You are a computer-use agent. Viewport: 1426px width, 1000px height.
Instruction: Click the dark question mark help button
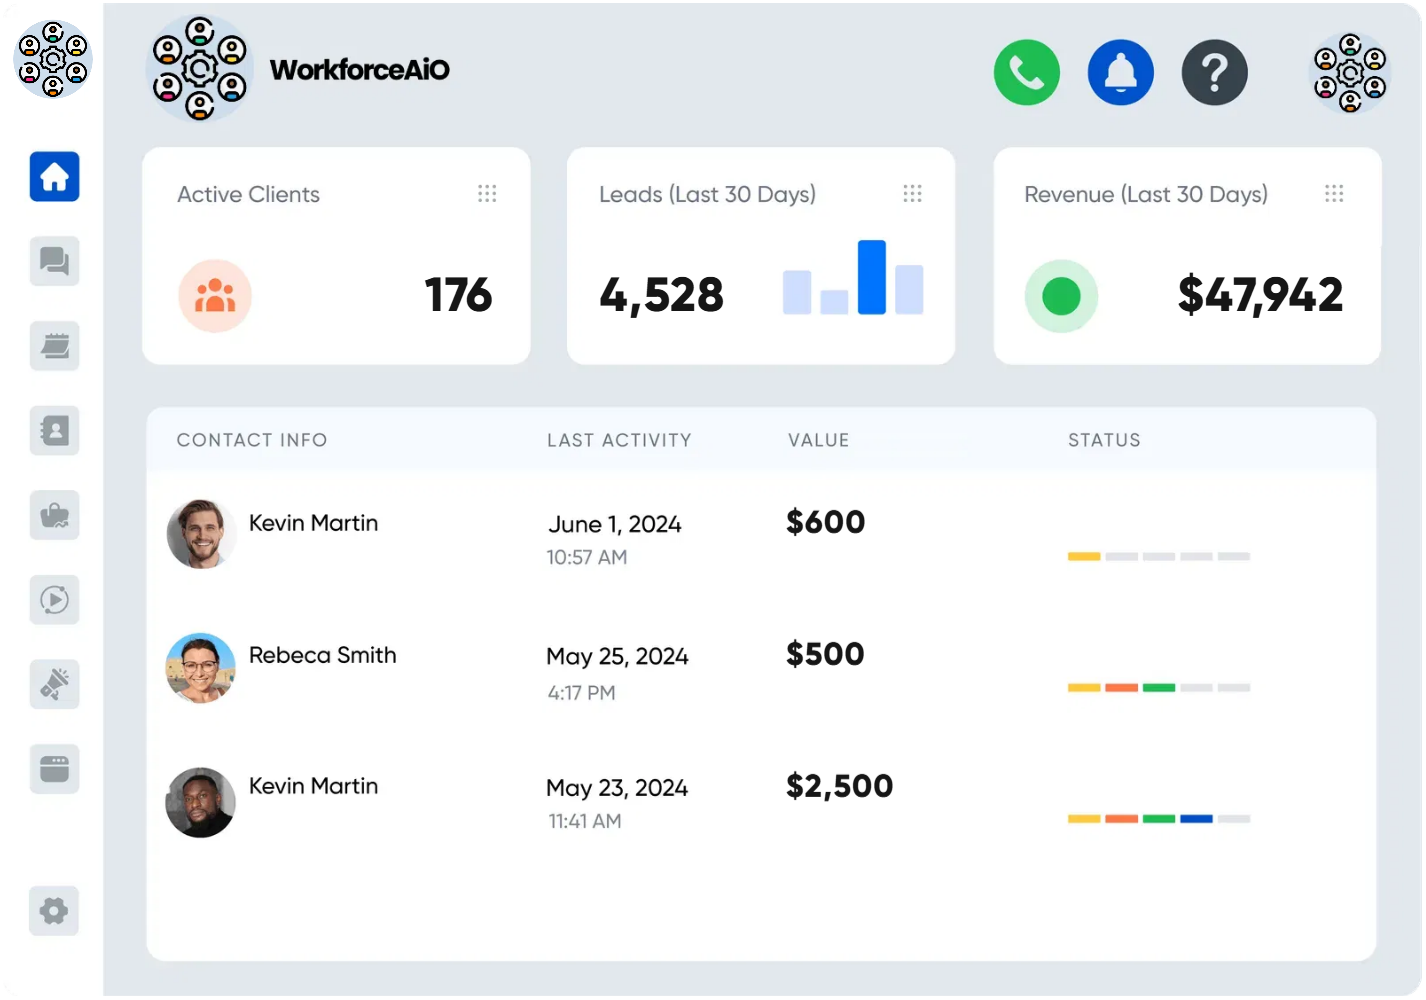[1214, 73]
